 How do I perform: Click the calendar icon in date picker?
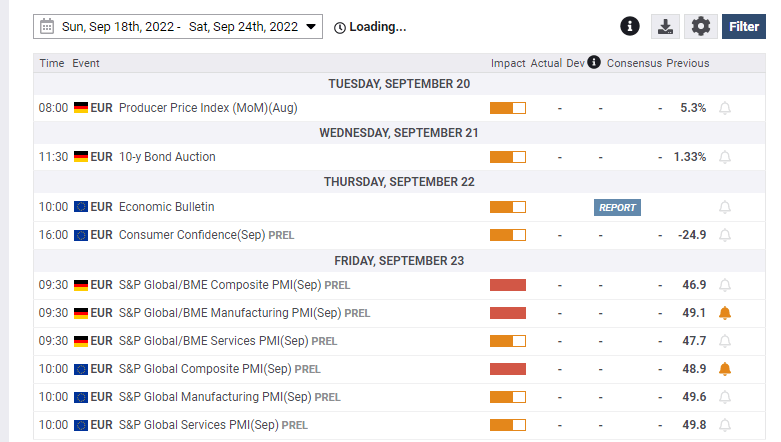click(46, 27)
